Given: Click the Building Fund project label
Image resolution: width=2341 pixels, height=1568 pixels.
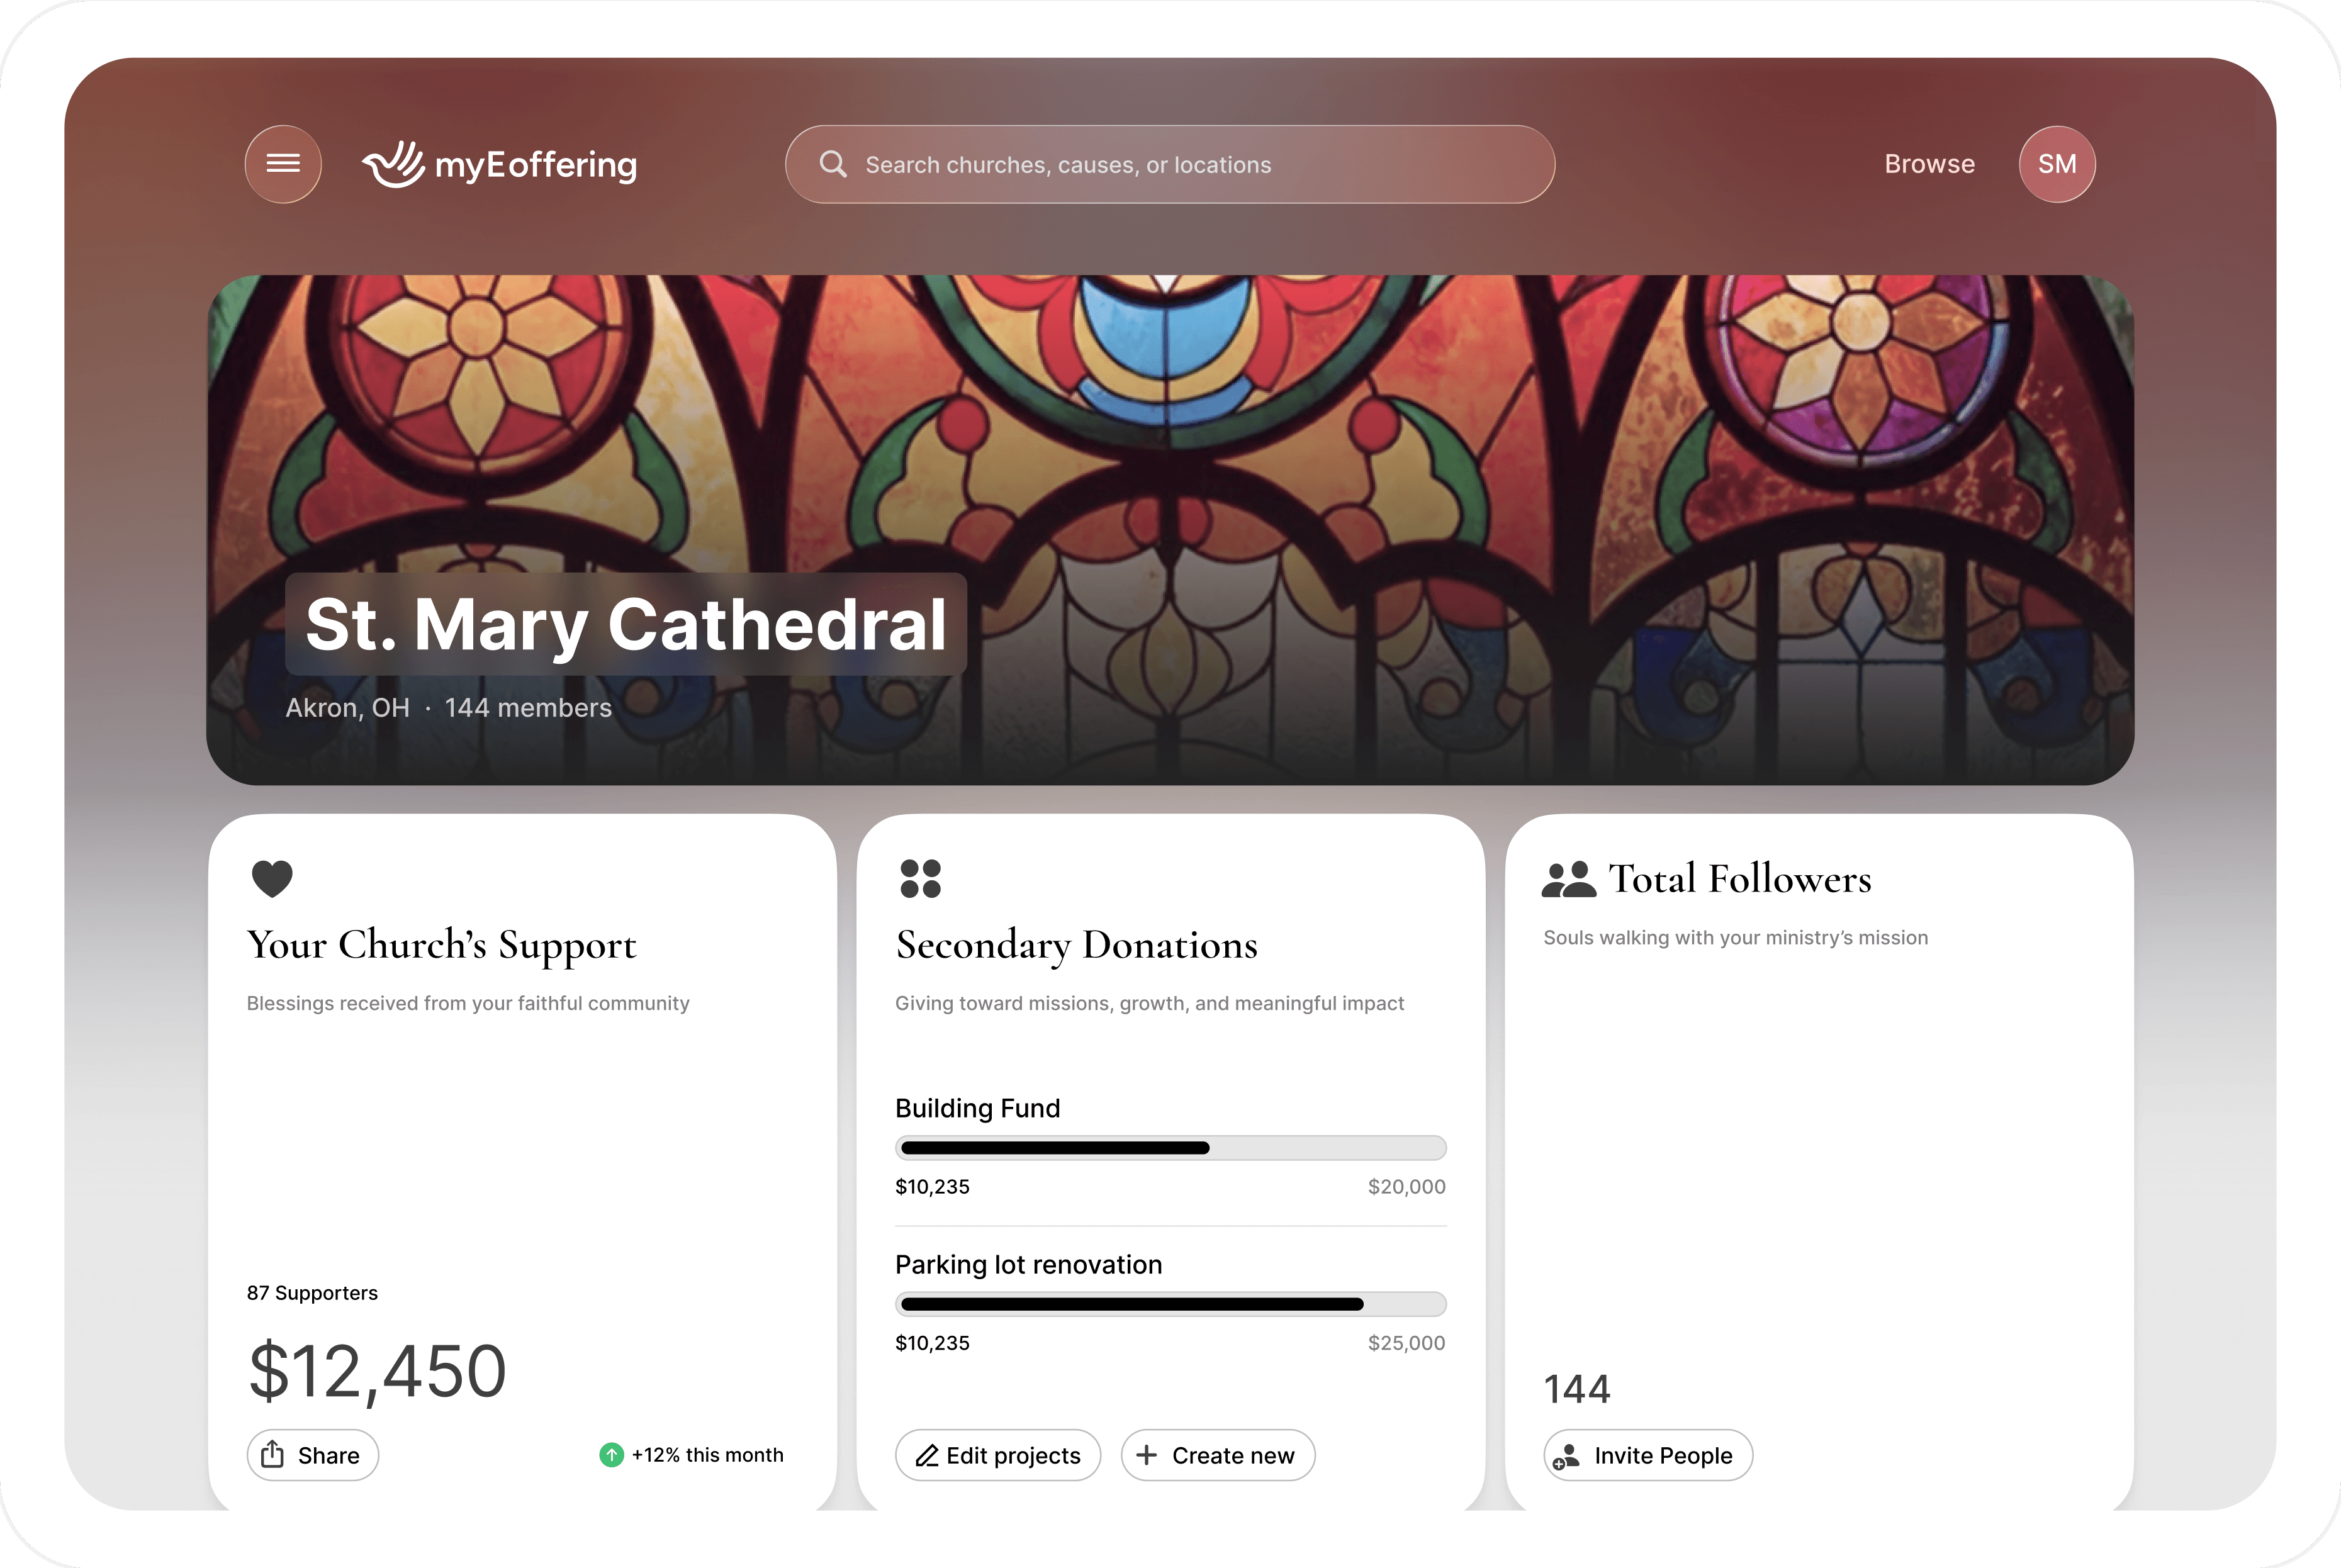Looking at the screenshot, I should 977,1108.
